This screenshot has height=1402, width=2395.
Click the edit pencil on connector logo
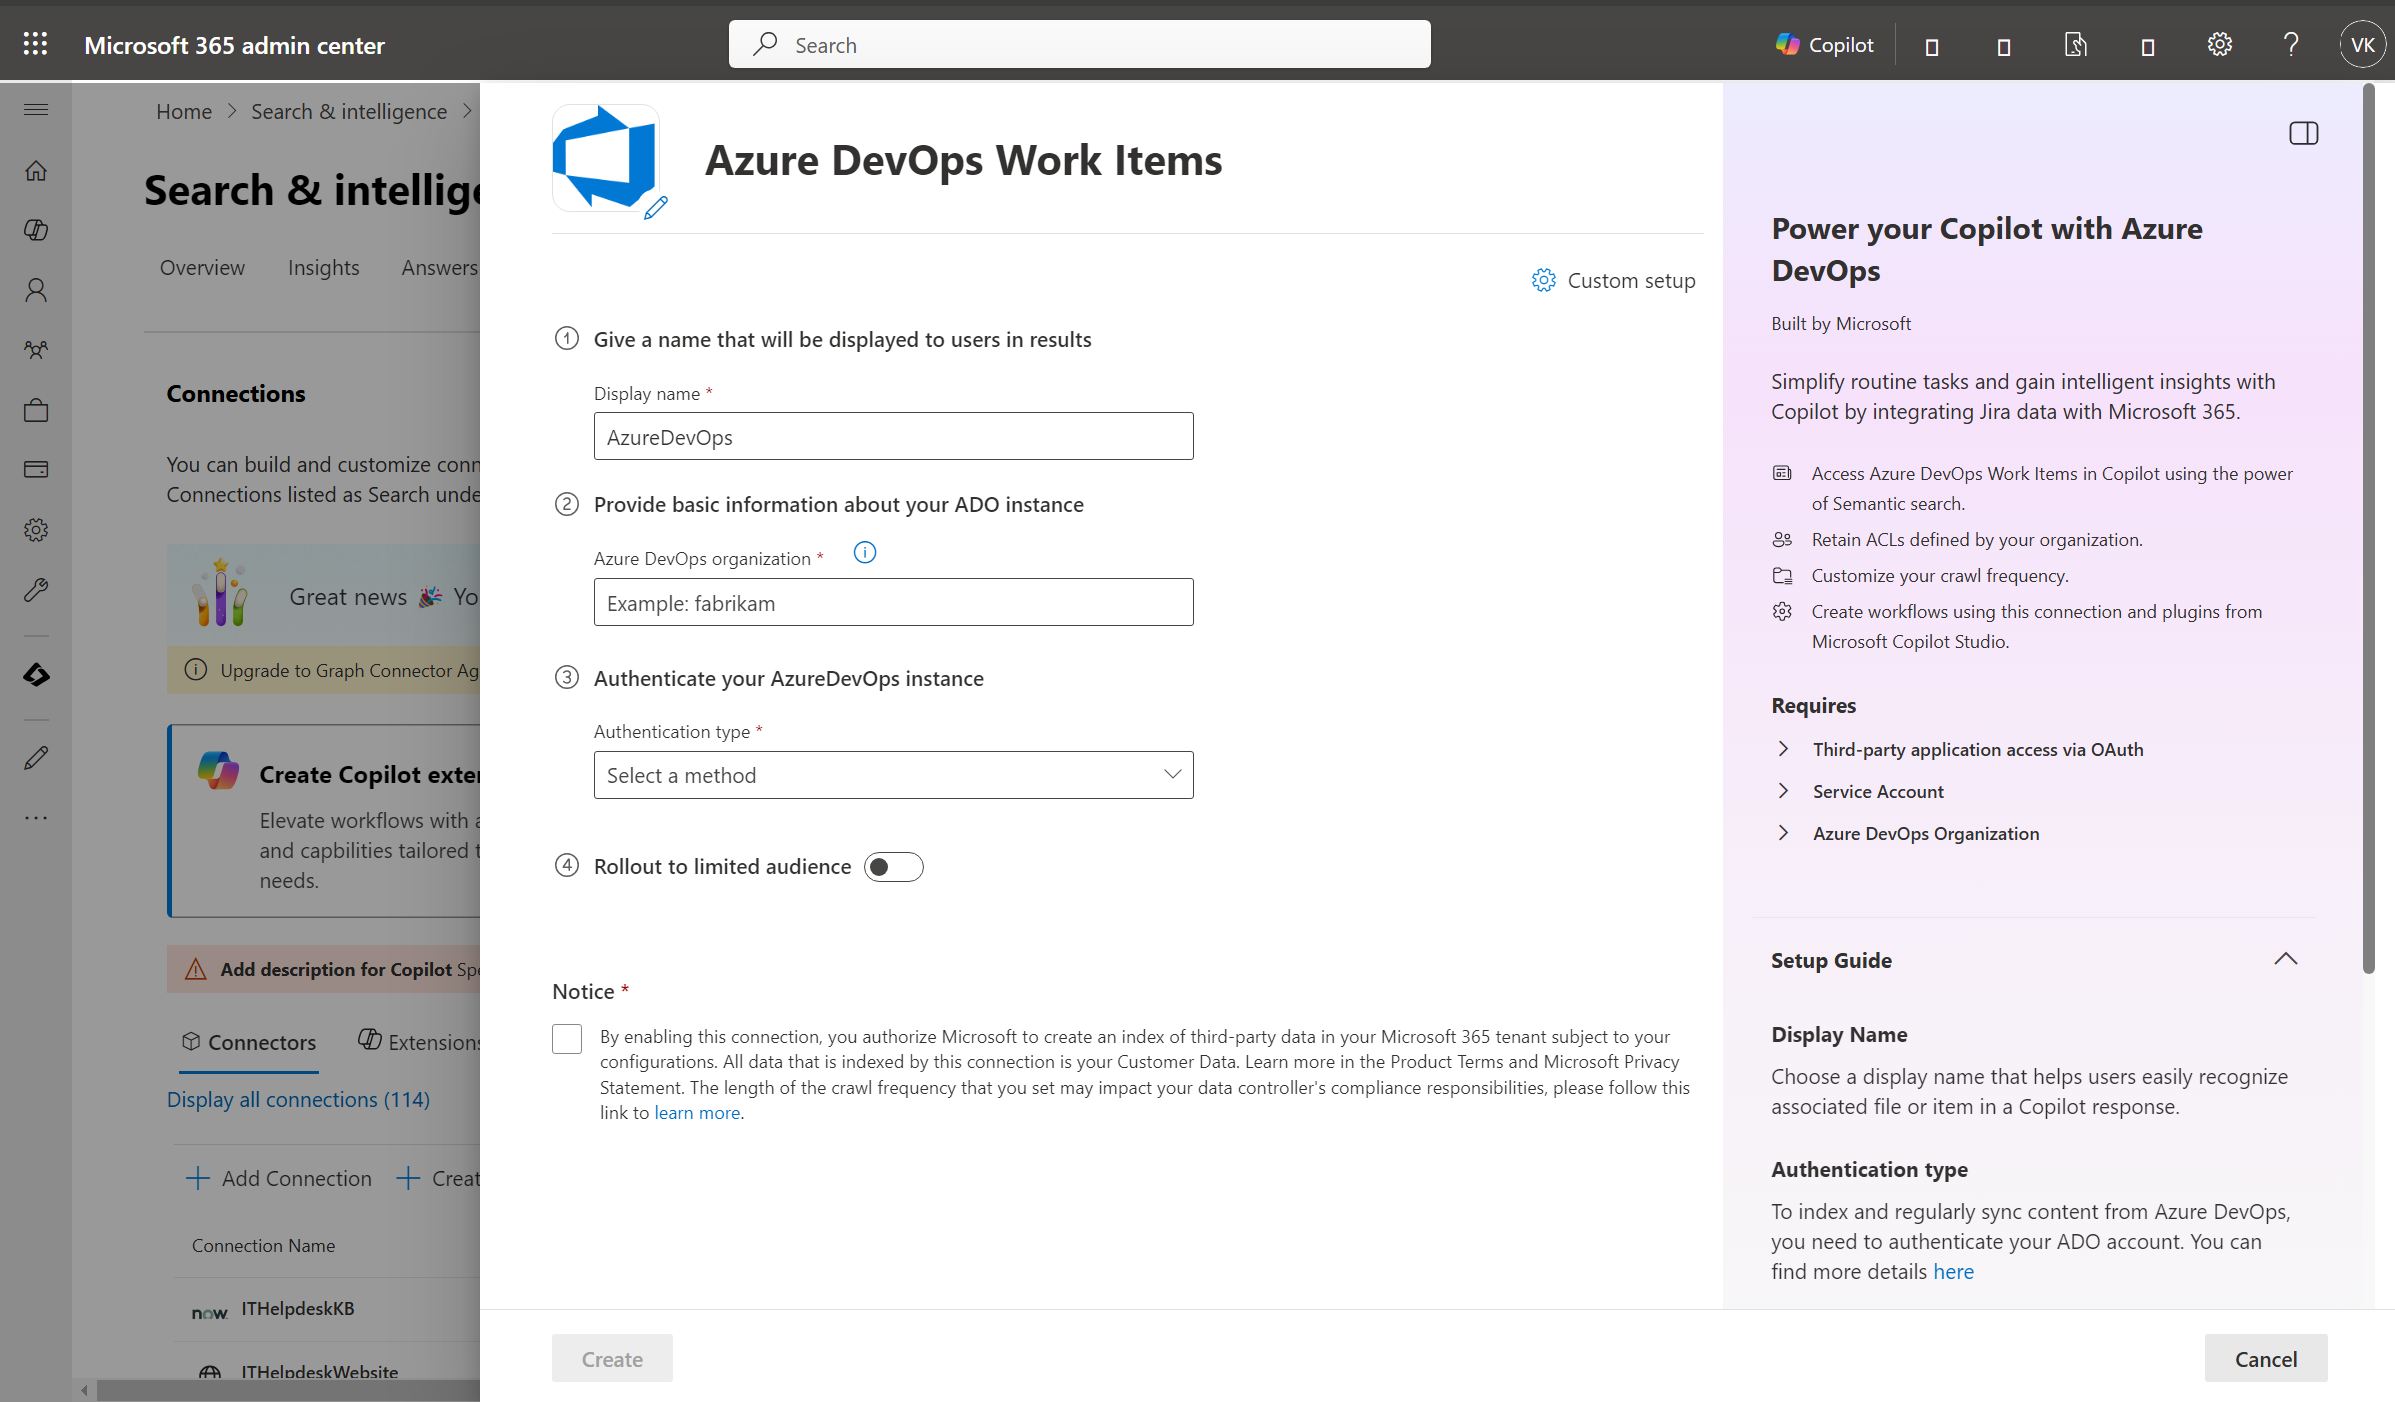[x=655, y=208]
